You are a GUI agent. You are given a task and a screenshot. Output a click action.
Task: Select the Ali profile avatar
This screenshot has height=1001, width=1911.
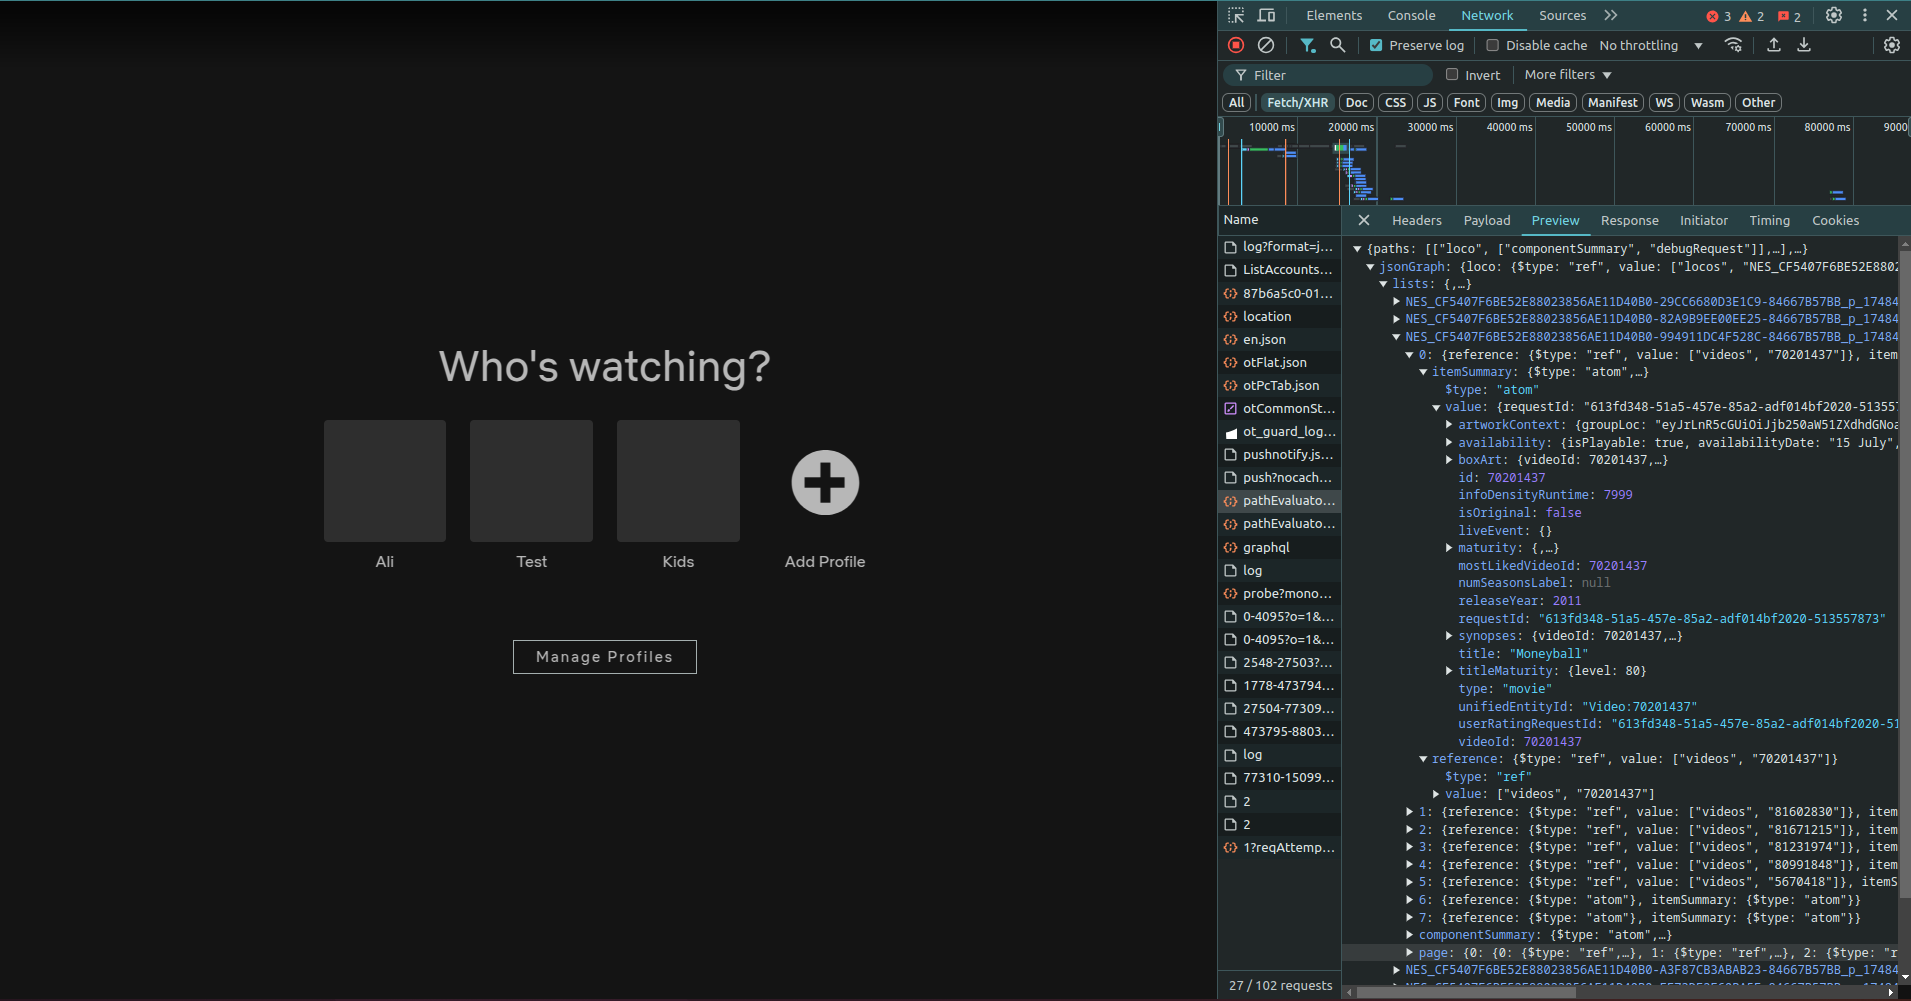[385, 481]
